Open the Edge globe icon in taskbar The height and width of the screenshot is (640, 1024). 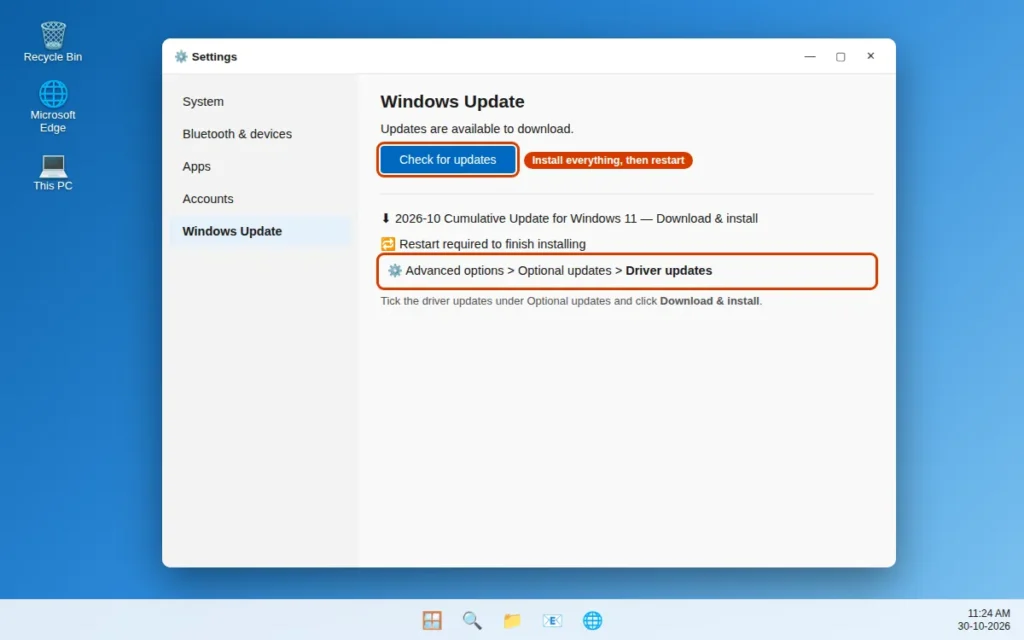pyautogui.click(x=592, y=620)
